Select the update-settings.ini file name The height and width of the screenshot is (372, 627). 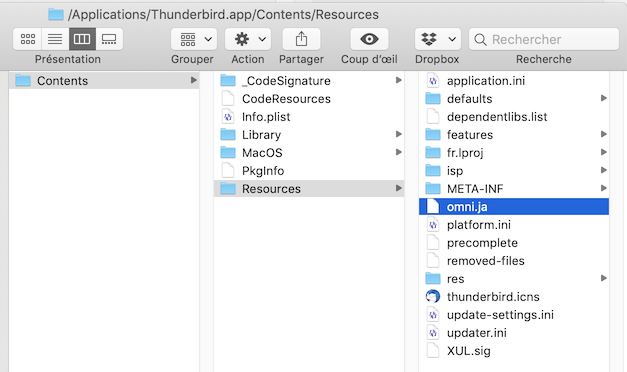[x=500, y=315]
